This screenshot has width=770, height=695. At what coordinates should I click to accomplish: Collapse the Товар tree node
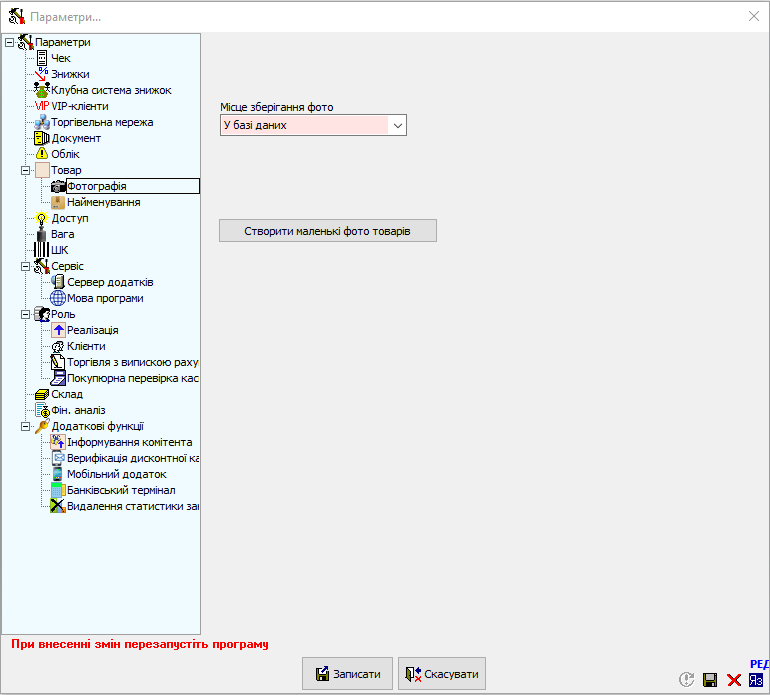[26, 170]
